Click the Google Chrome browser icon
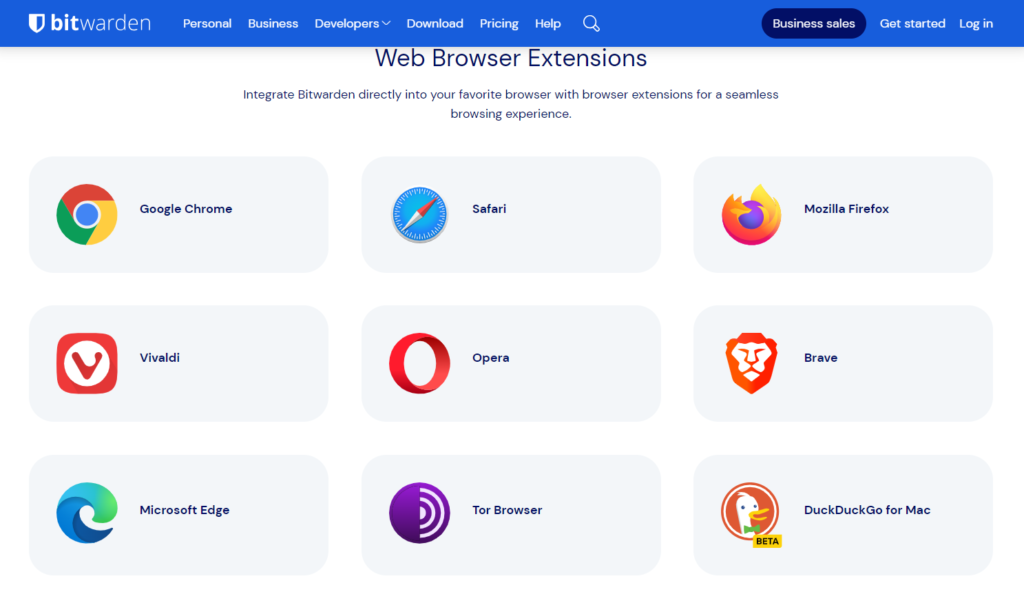Viewport: 1024px width, 603px height. pos(87,214)
